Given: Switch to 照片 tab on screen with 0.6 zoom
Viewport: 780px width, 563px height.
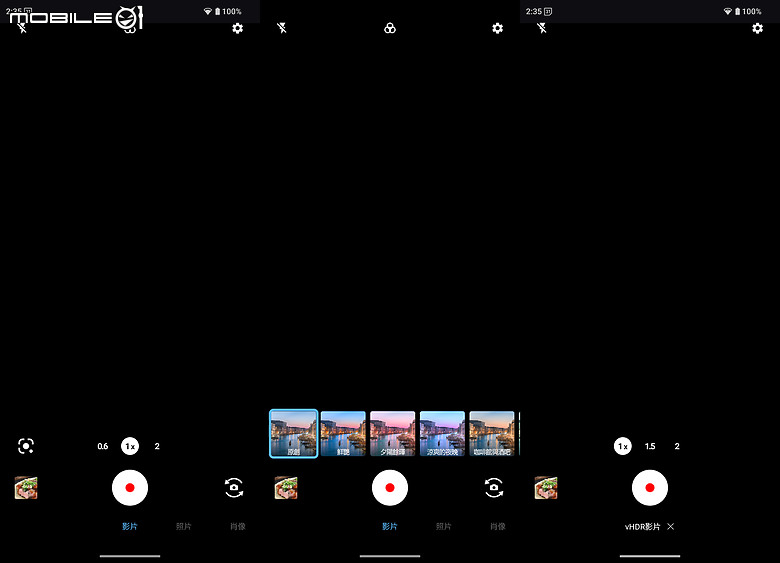Looking at the screenshot, I should coord(184,526).
